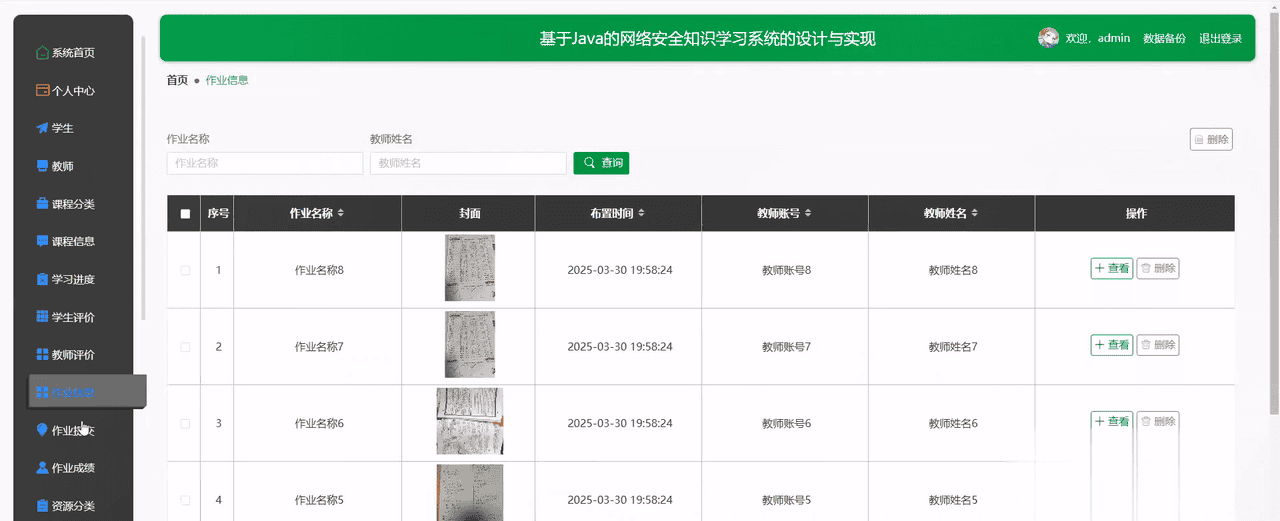Open 作业成绩 menu entry
This screenshot has height=521, width=1280.
point(73,467)
